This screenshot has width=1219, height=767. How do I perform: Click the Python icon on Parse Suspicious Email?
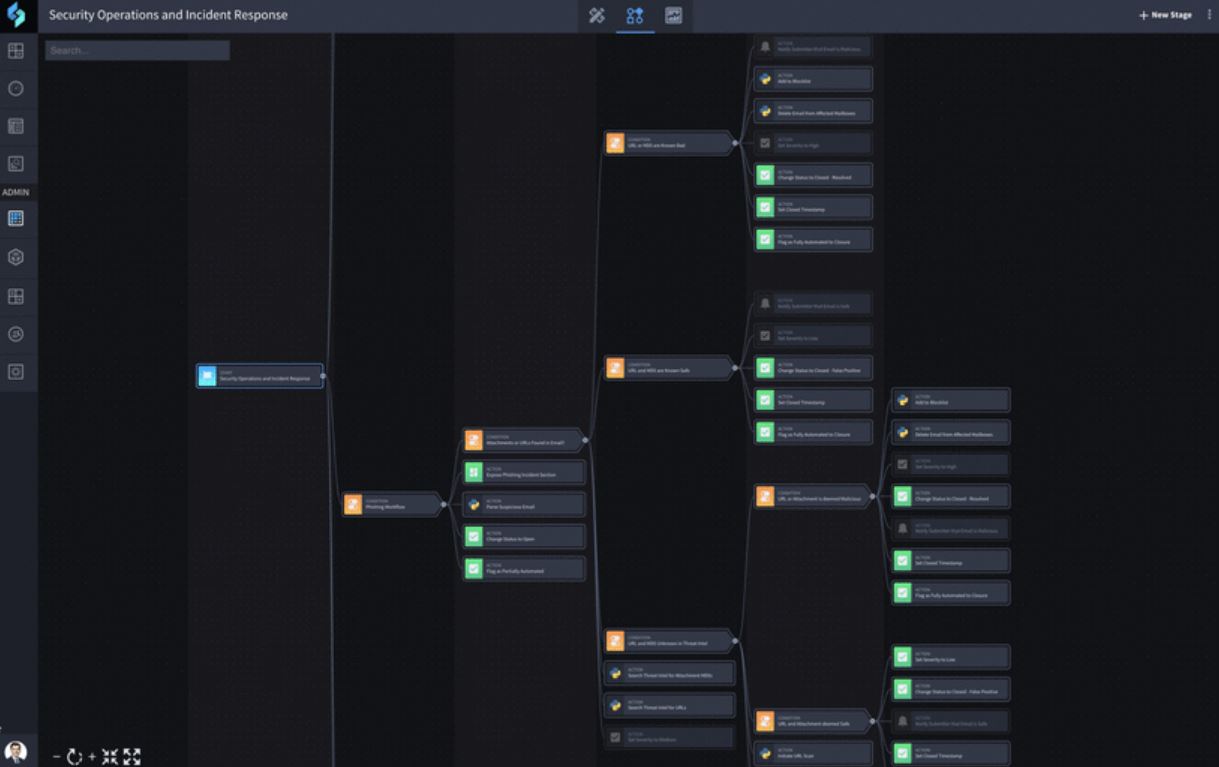(x=474, y=504)
